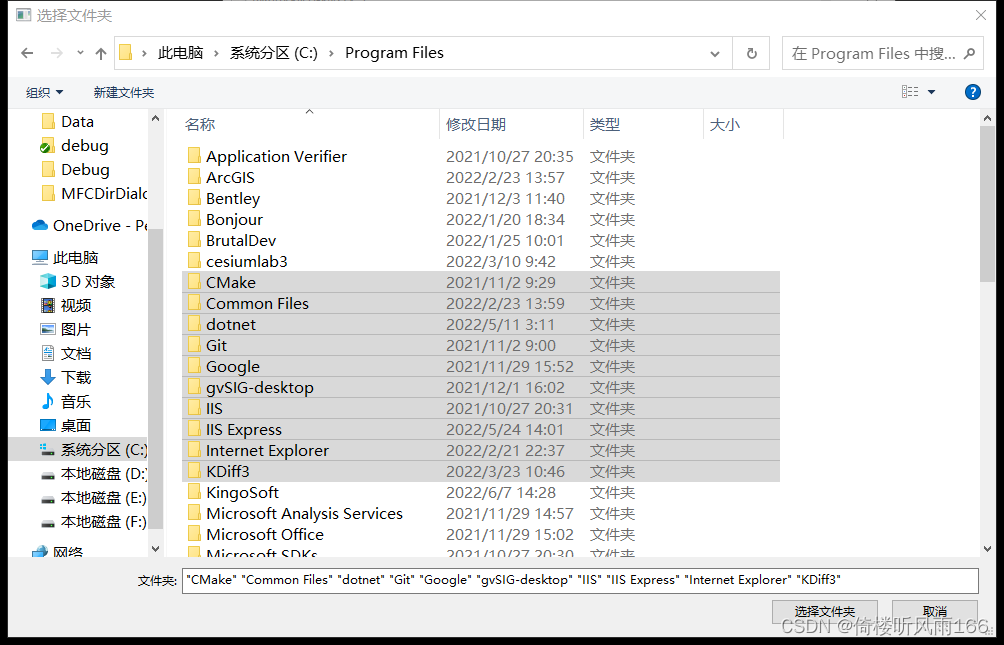Confirm with 选择文件夹 button
The height and width of the screenshot is (645, 1004).
tap(824, 611)
